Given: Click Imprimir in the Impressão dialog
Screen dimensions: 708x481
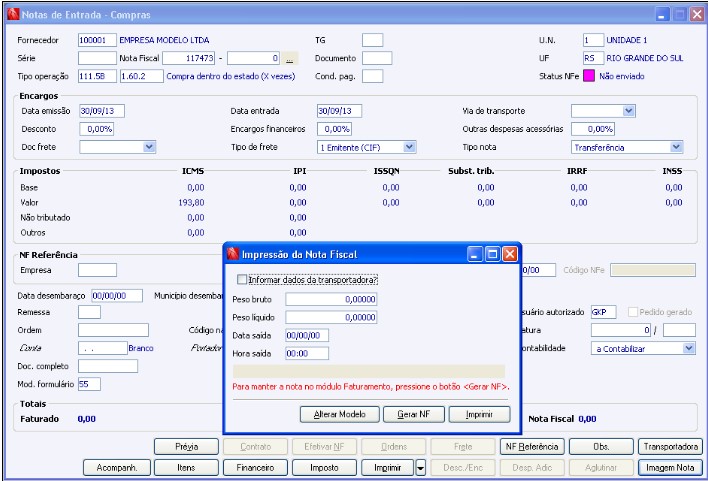Looking at the screenshot, I should click(479, 414).
